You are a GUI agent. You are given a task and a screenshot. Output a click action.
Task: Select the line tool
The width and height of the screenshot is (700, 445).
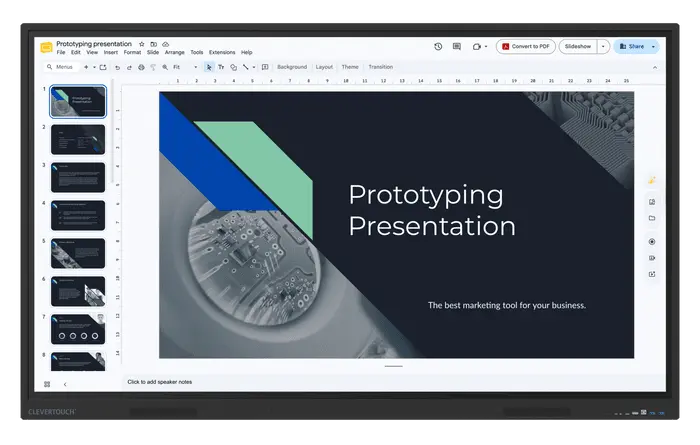[246, 67]
